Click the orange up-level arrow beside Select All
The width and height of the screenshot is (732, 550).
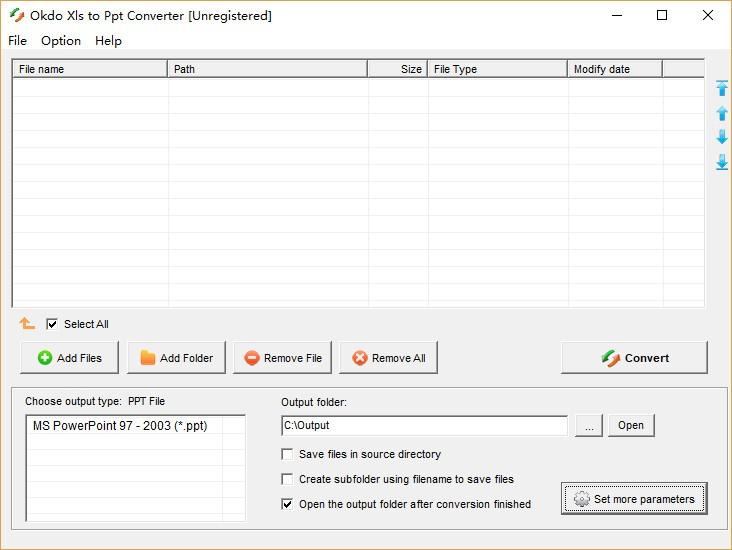coord(27,323)
